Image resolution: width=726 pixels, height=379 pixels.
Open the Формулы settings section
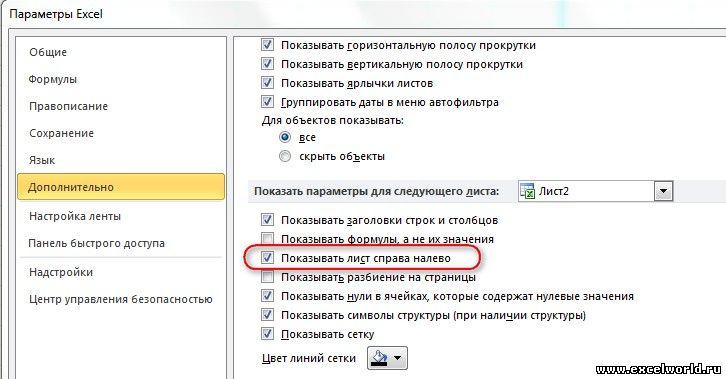coord(52,79)
